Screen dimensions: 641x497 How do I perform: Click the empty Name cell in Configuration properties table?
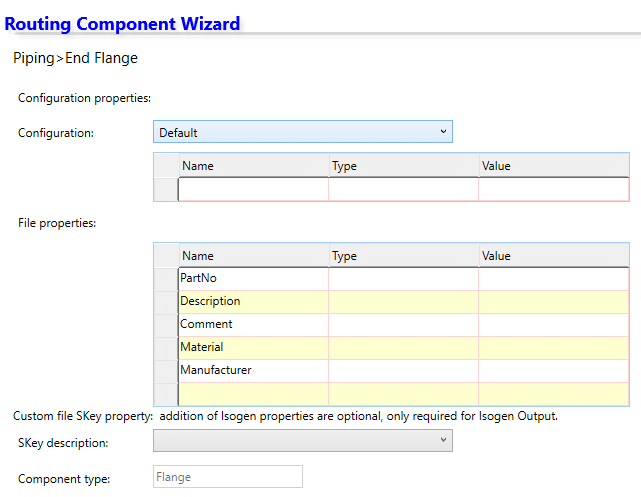tap(253, 189)
